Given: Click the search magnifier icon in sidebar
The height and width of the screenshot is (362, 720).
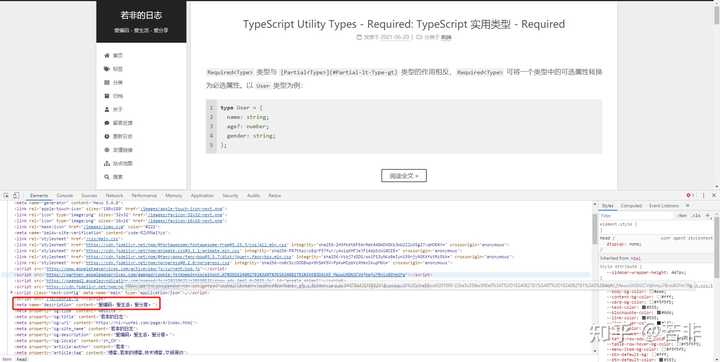Looking at the screenshot, I should 107,177.
